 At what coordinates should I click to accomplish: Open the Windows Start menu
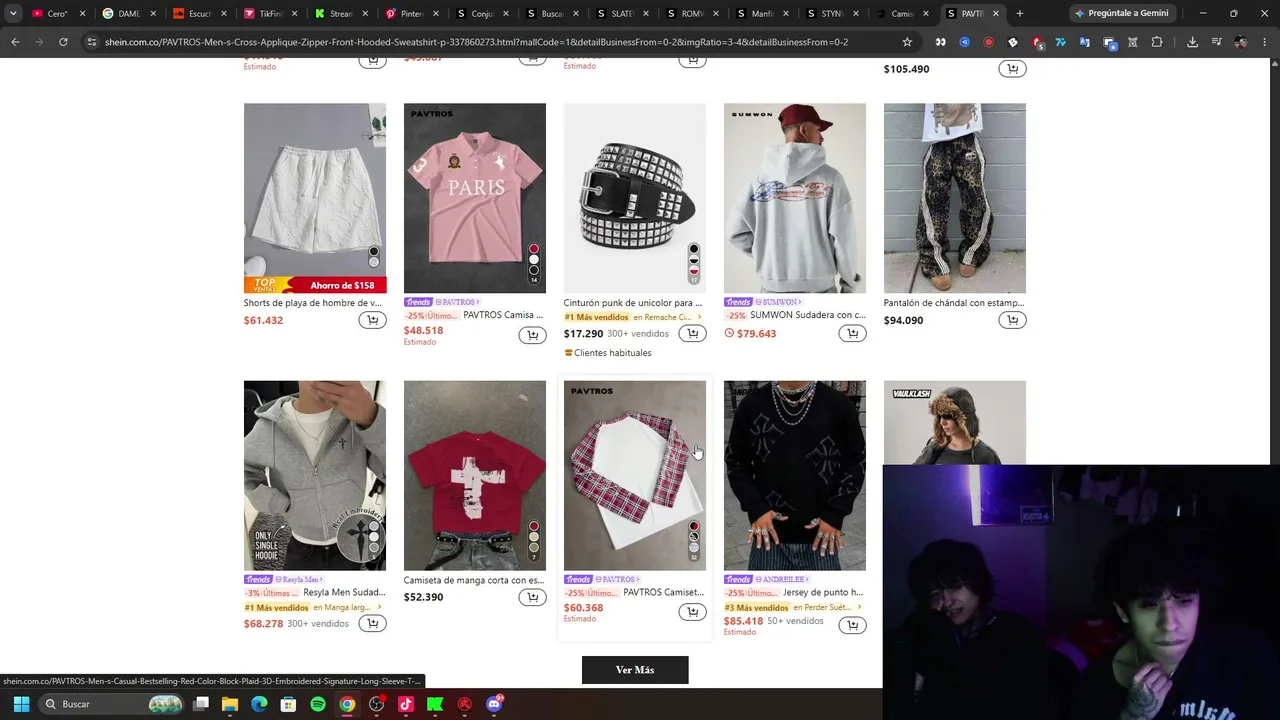tap(21, 704)
